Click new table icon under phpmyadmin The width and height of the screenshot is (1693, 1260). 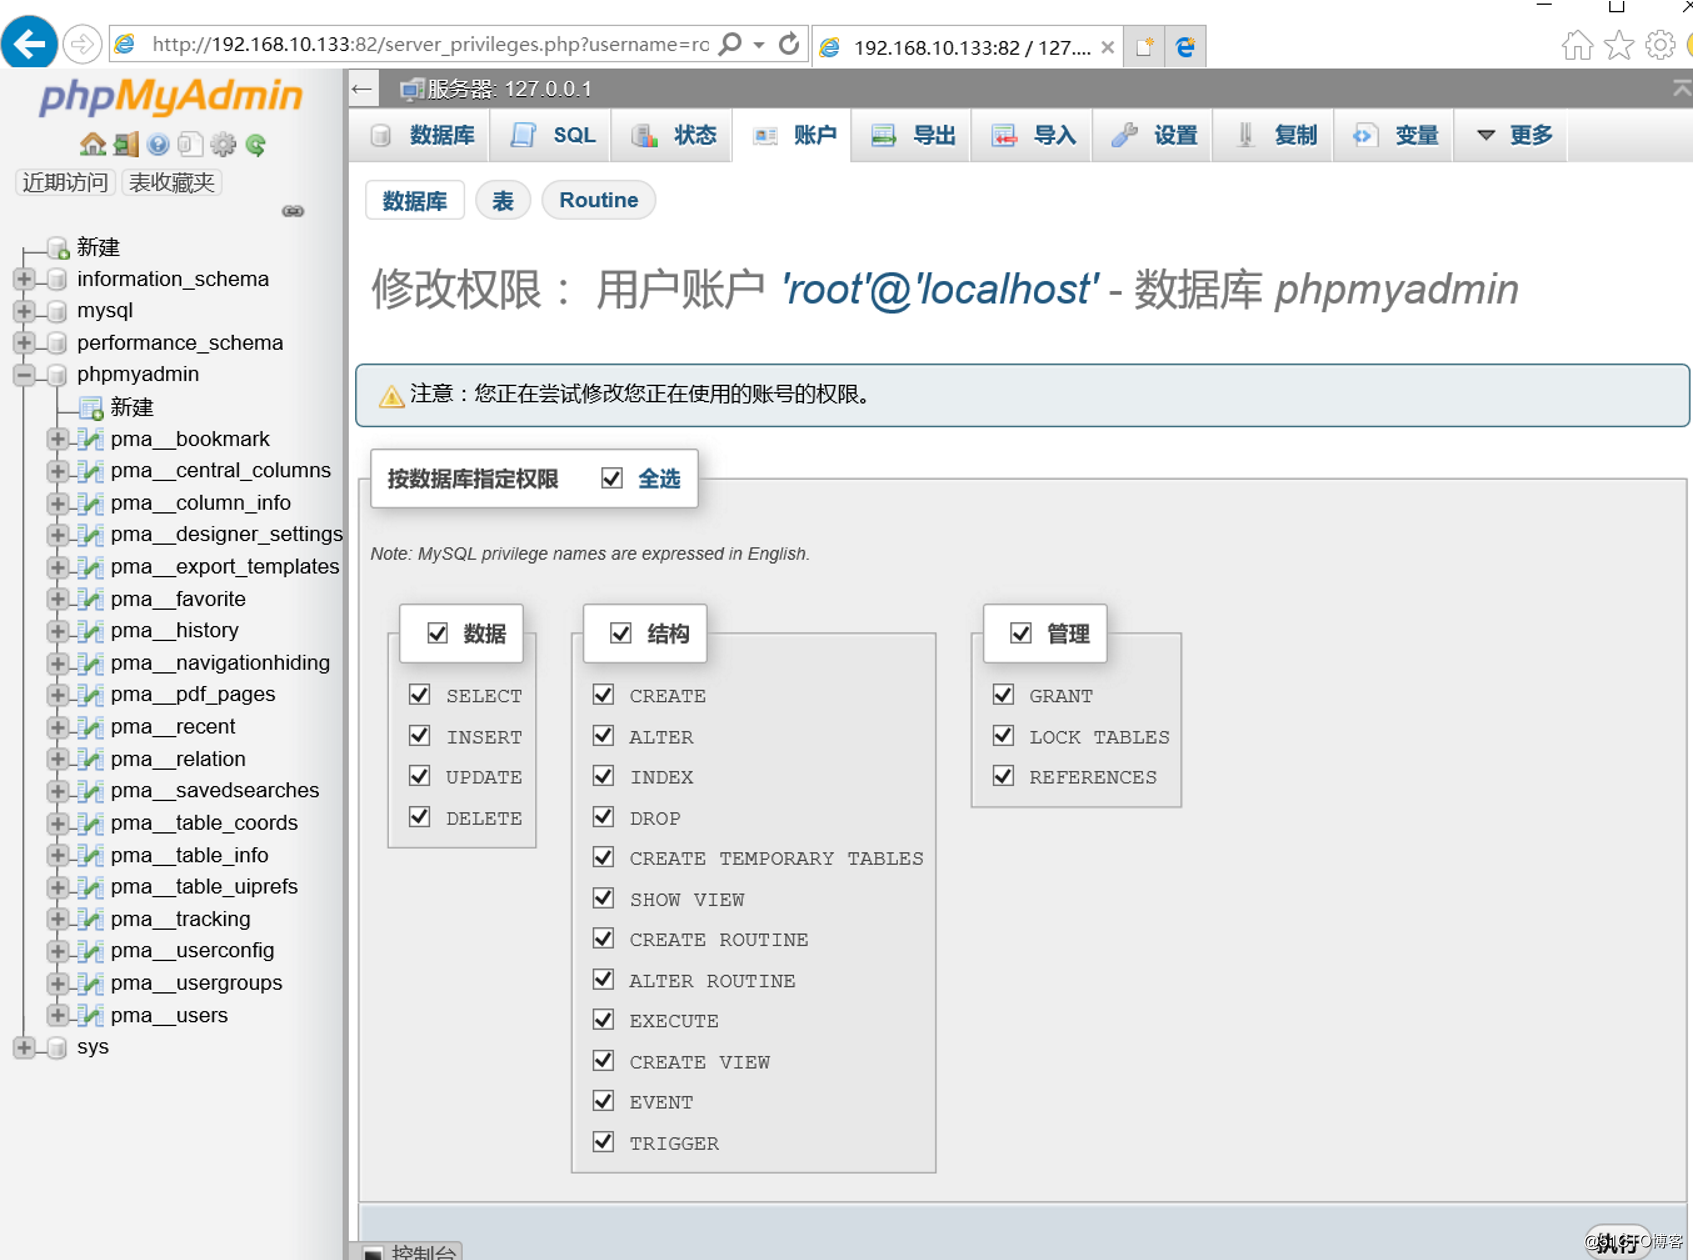point(91,407)
